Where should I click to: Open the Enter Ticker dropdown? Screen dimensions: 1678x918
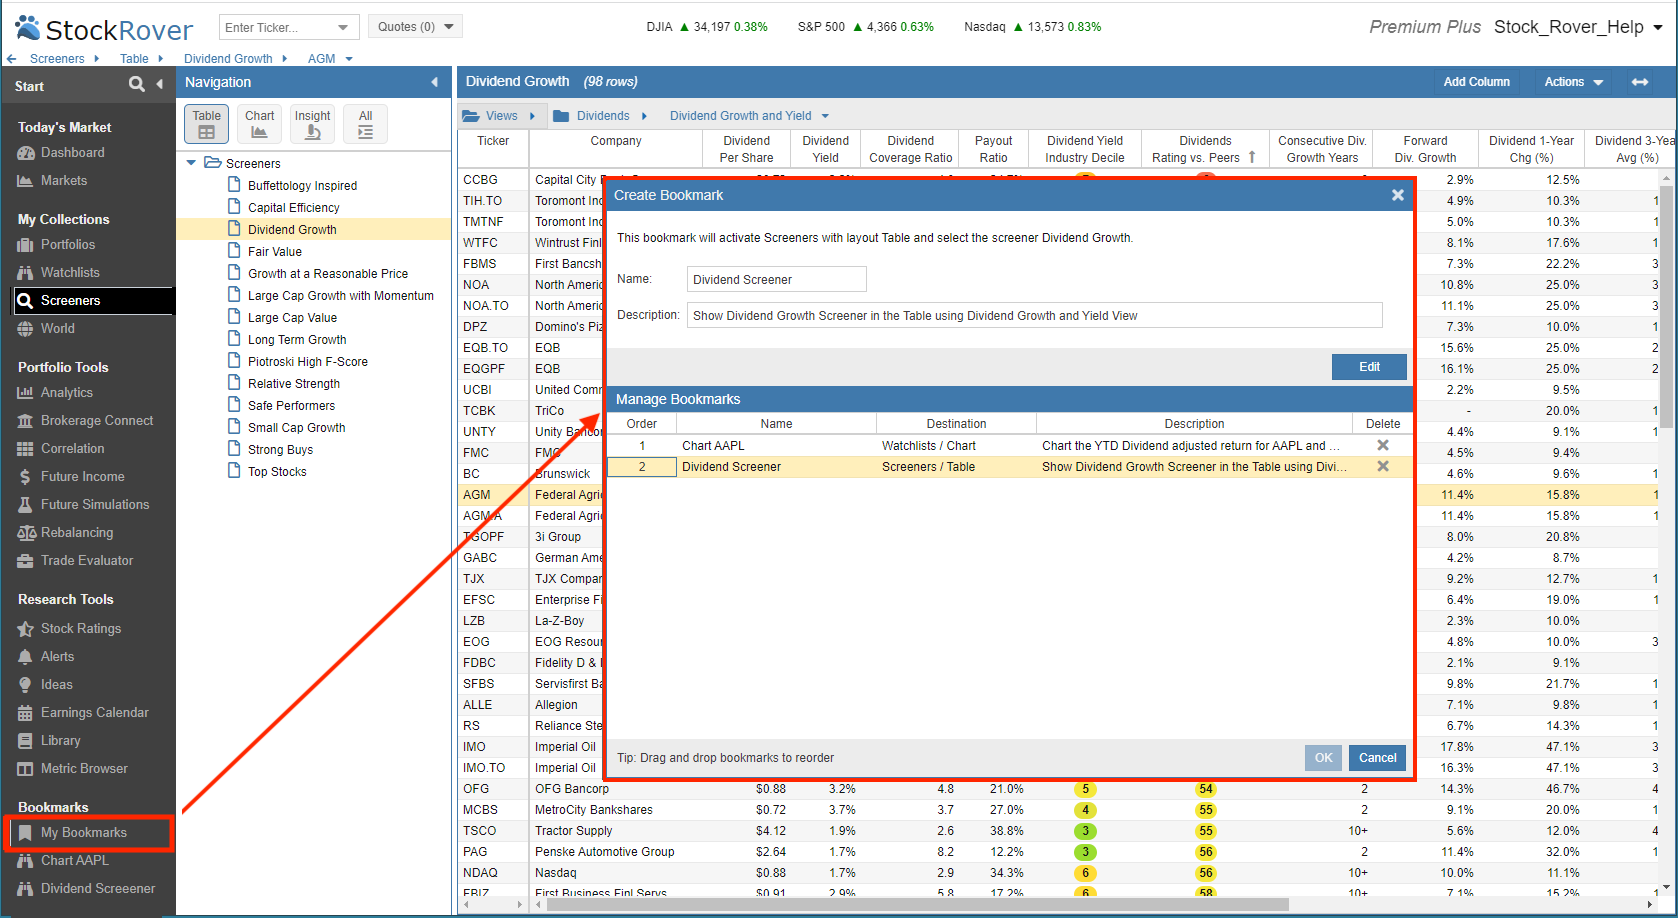point(343,27)
